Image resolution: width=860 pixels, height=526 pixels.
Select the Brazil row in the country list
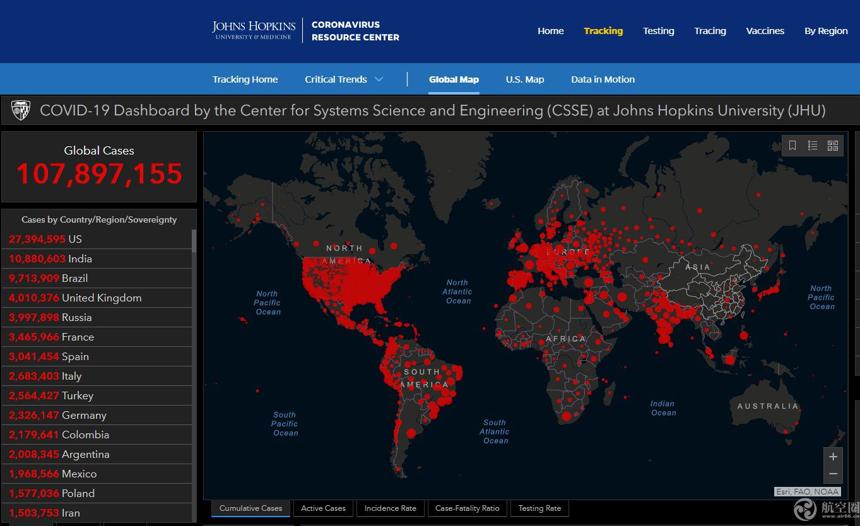pos(97,278)
